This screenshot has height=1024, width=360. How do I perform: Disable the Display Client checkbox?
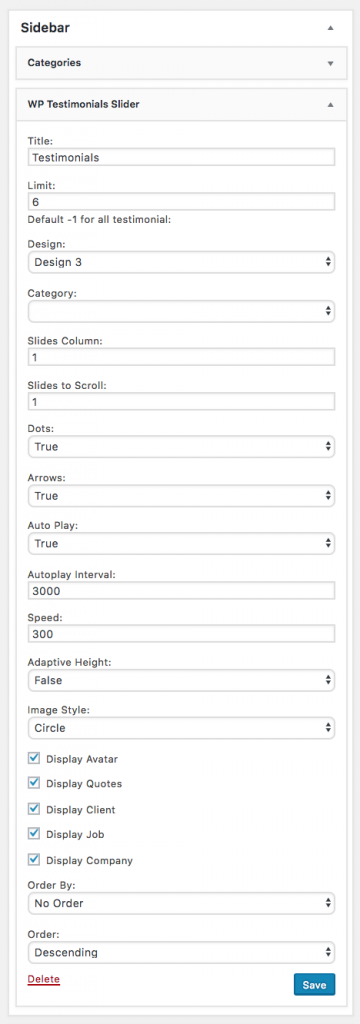tap(33, 808)
